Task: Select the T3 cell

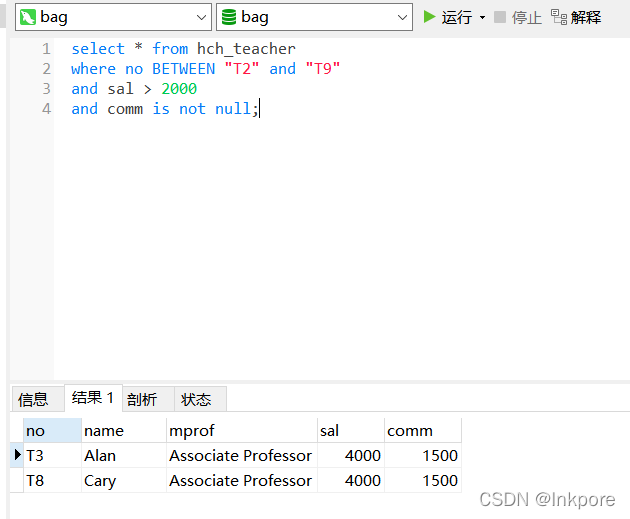Action: point(52,456)
